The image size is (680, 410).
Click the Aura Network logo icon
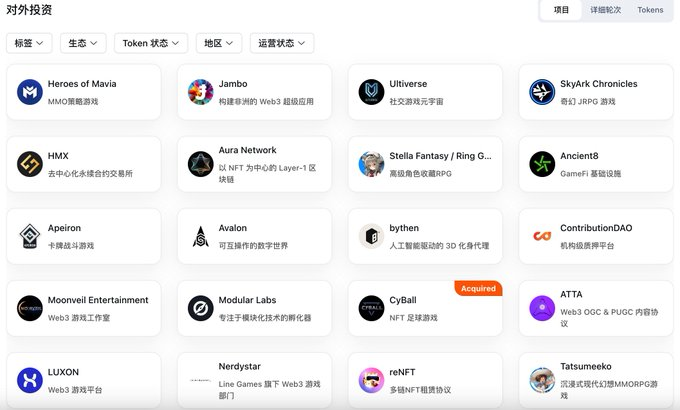(200, 164)
